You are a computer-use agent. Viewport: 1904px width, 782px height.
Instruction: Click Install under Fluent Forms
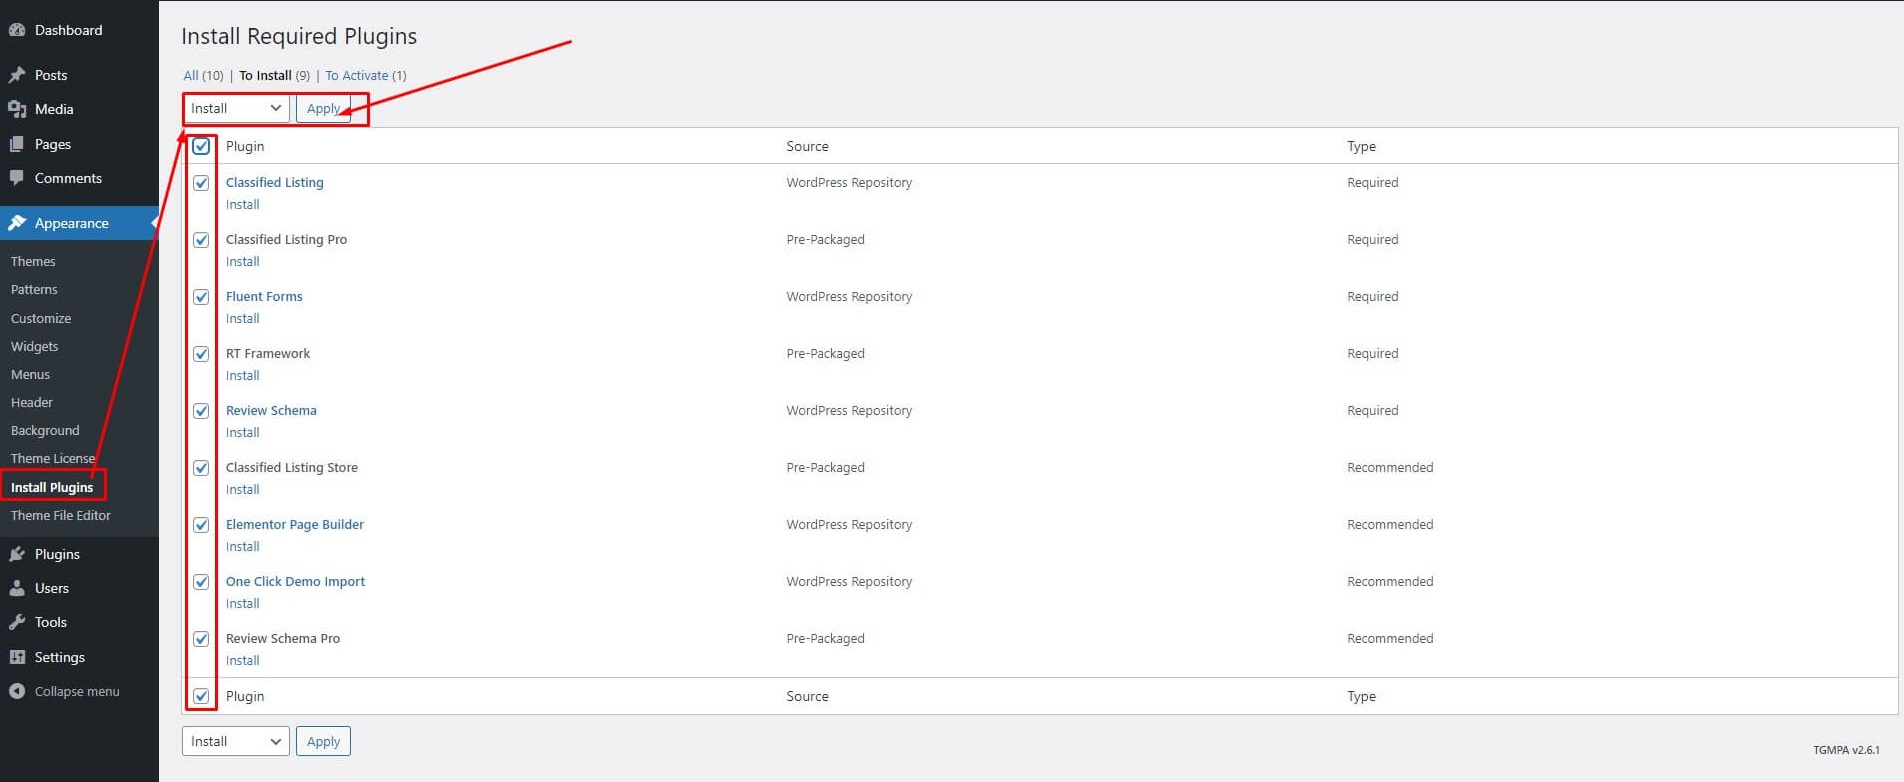click(x=243, y=318)
